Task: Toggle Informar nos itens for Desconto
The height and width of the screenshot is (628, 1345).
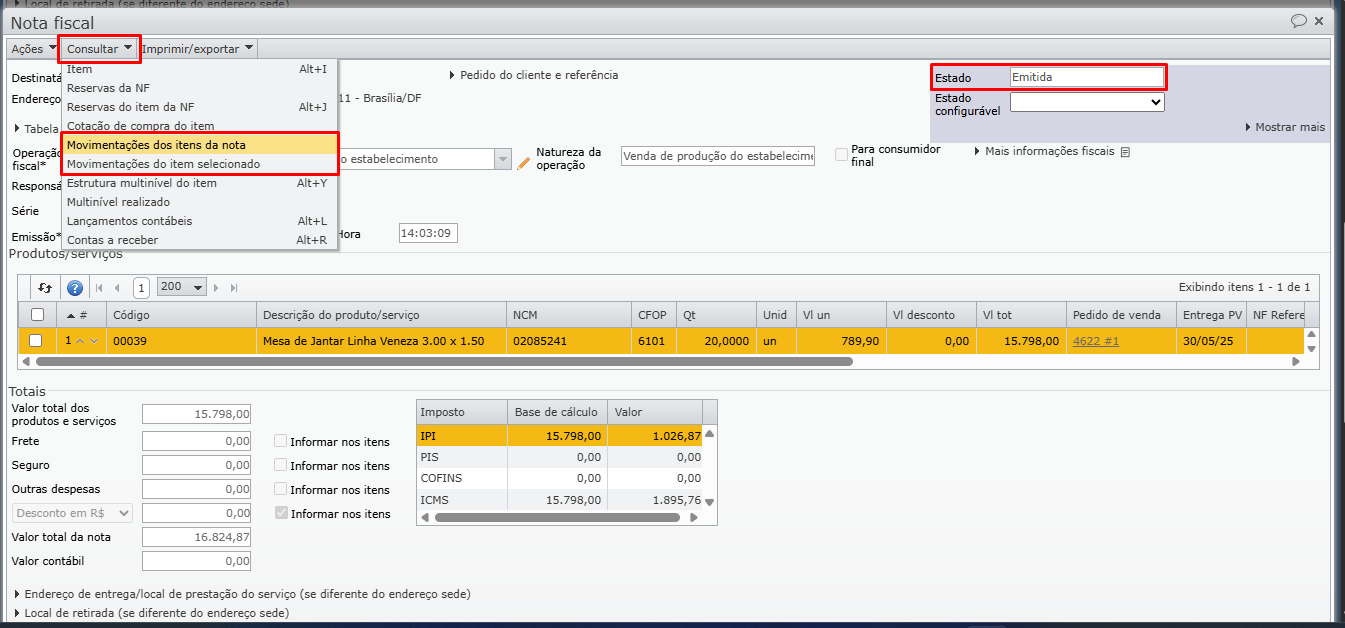Action: click(x=281, y=513)
